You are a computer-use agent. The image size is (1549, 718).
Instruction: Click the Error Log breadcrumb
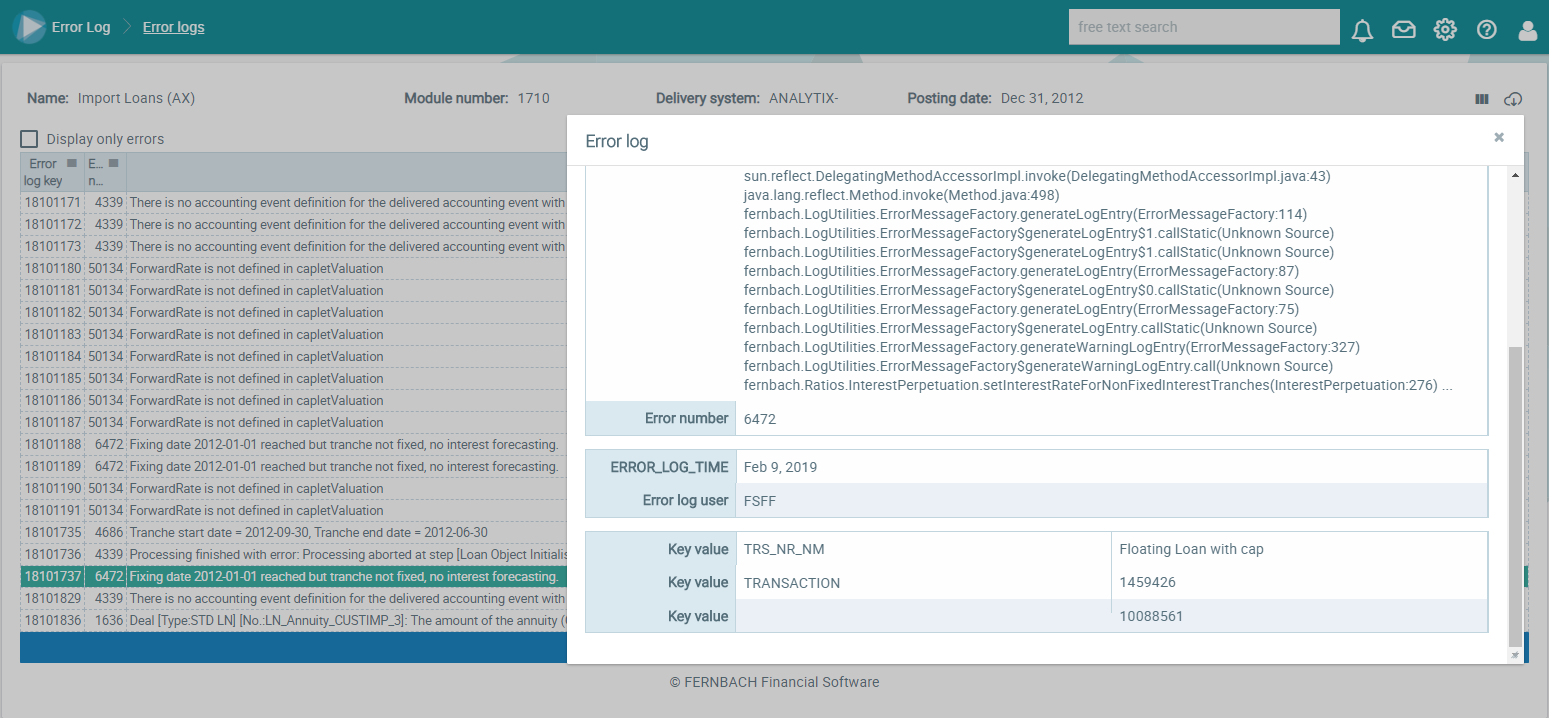pos(81,27)
